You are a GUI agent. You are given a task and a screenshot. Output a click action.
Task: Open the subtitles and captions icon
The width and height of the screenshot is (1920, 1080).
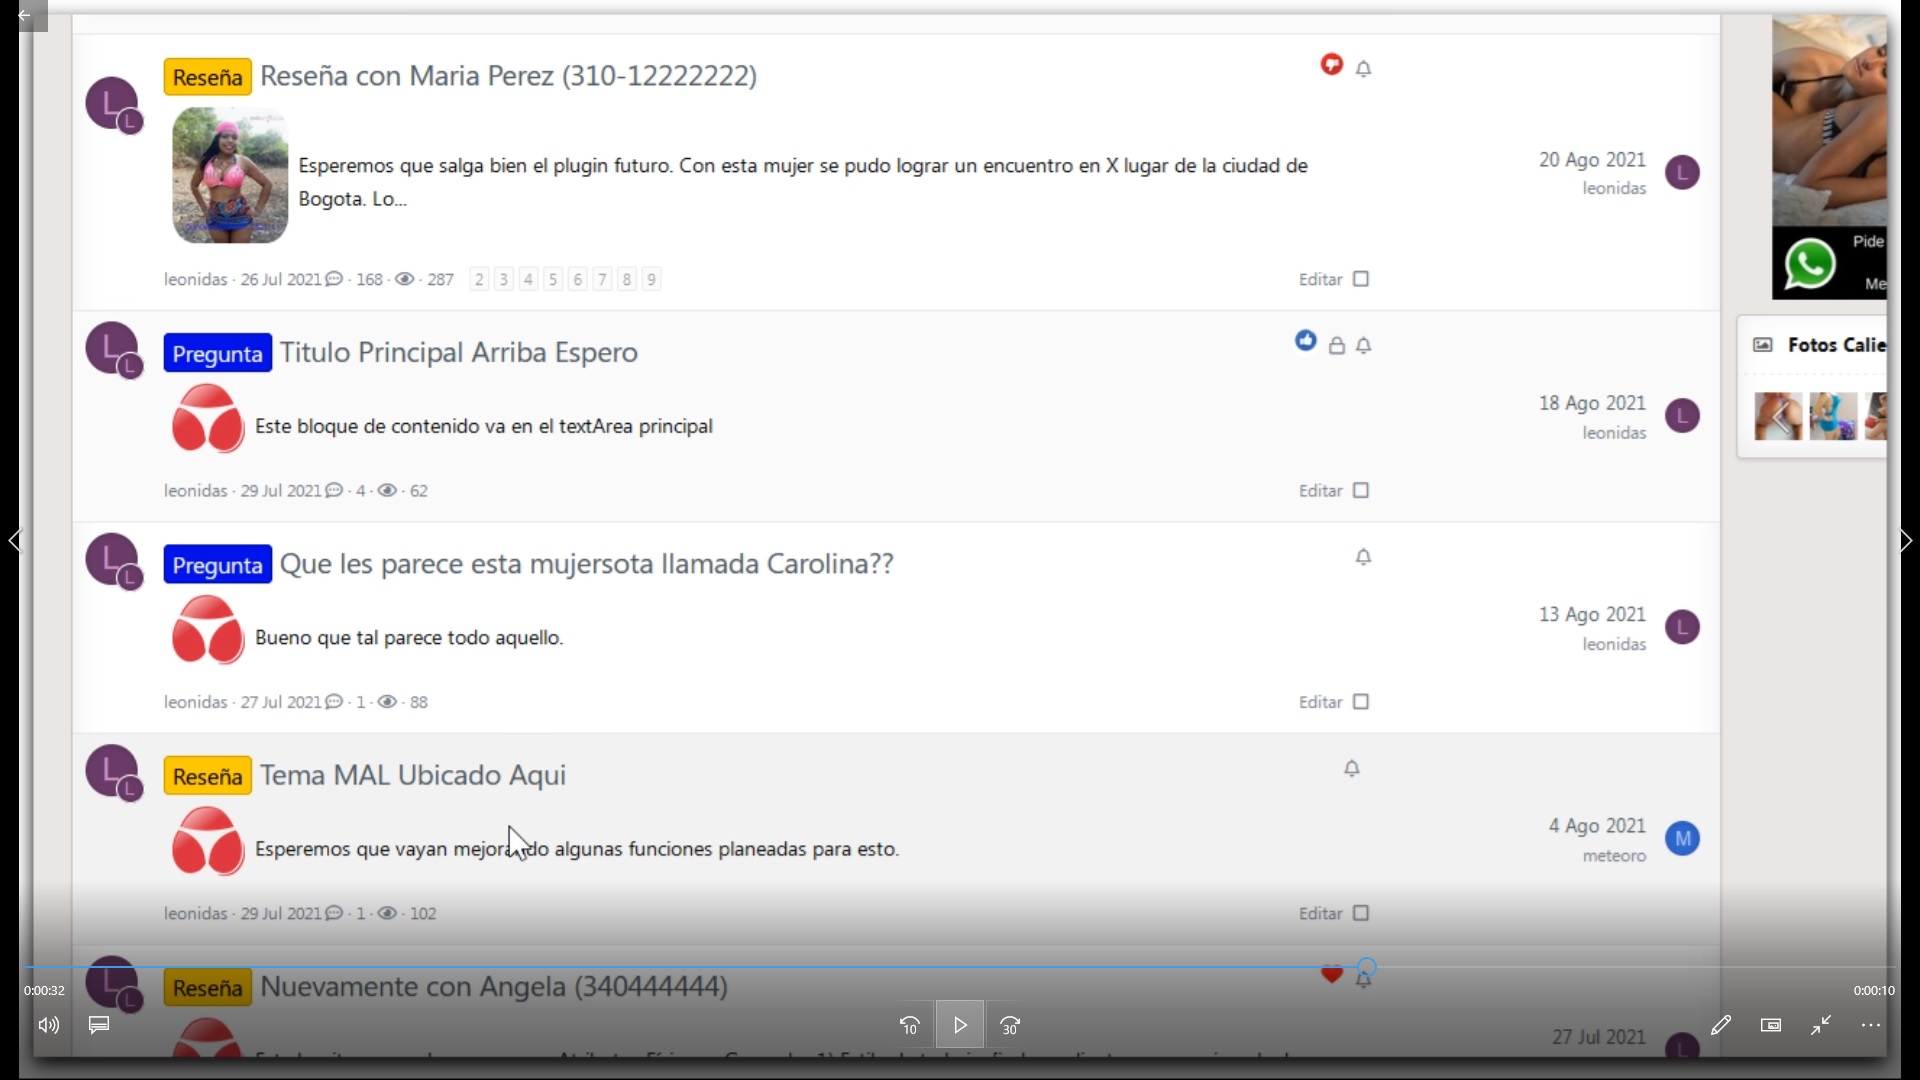click(99, 1025)
